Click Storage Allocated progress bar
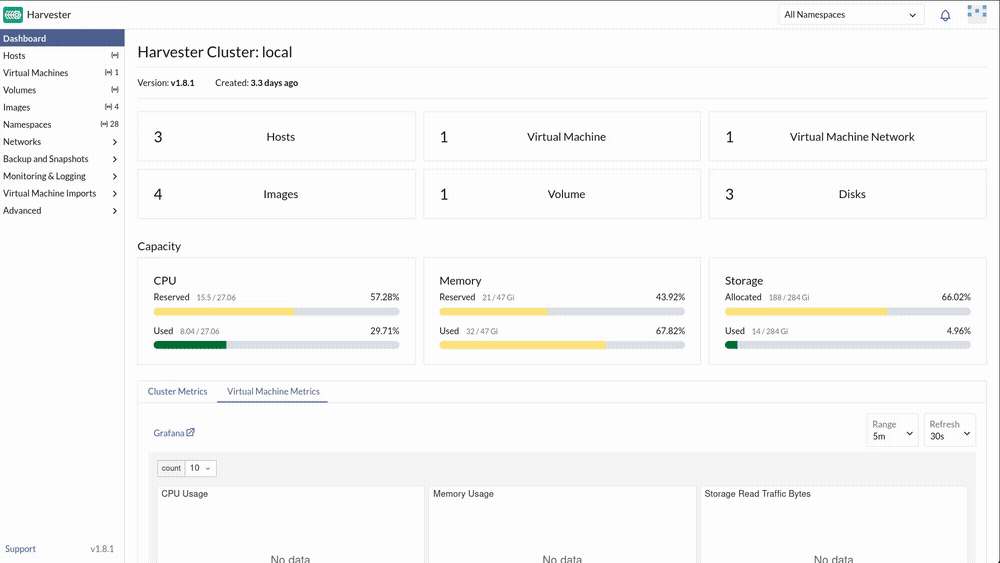Viewport: 1000px width, 563px height. click(x=848, y=312)
